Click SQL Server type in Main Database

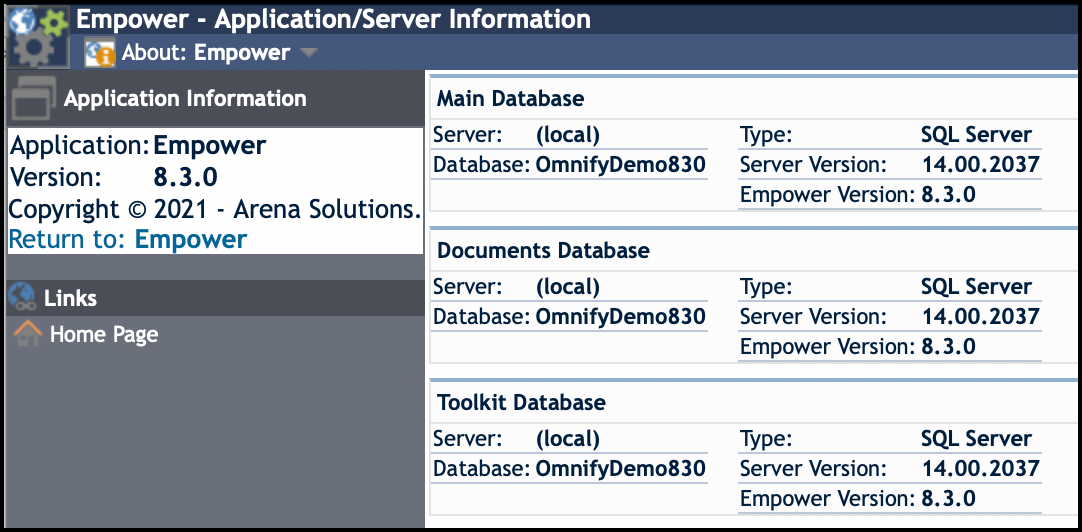976,135
